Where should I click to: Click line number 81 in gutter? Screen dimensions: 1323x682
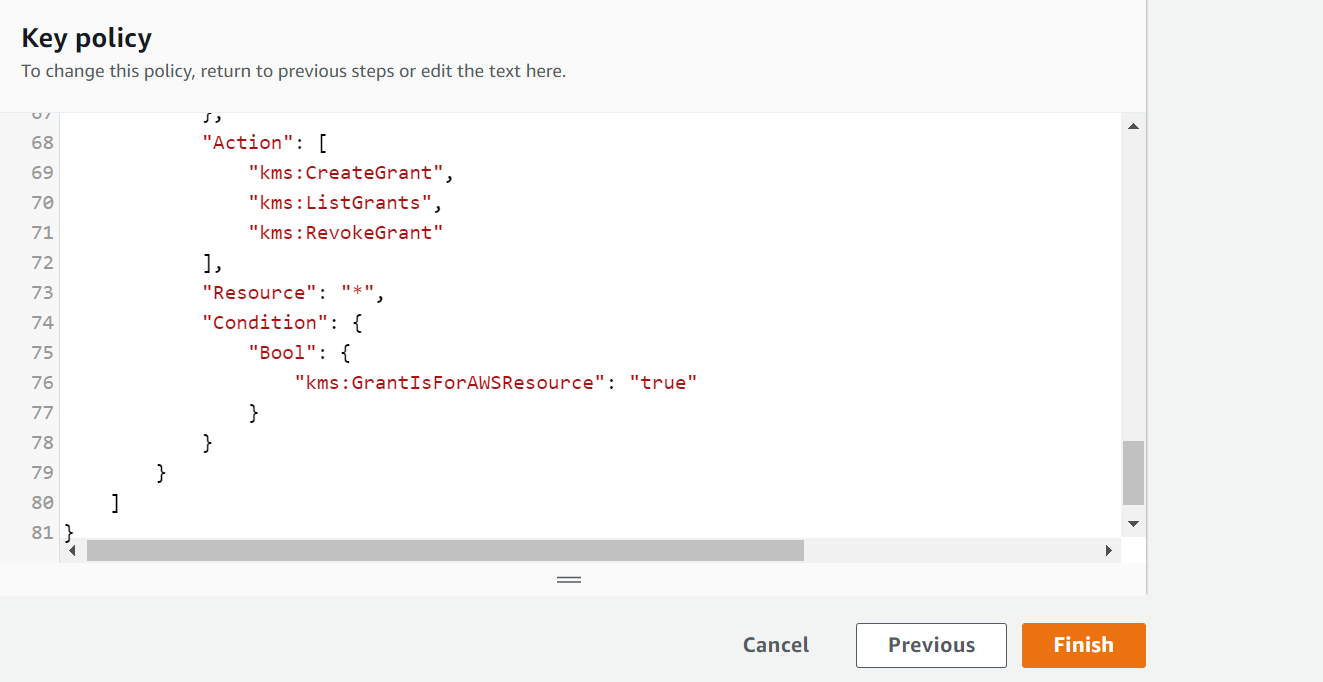point(42,532)
